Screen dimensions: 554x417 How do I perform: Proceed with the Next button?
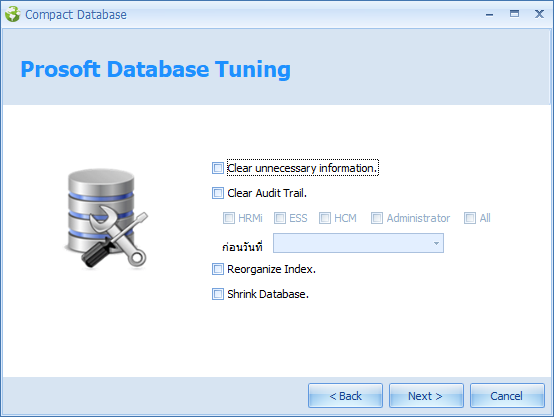[426, 396]
